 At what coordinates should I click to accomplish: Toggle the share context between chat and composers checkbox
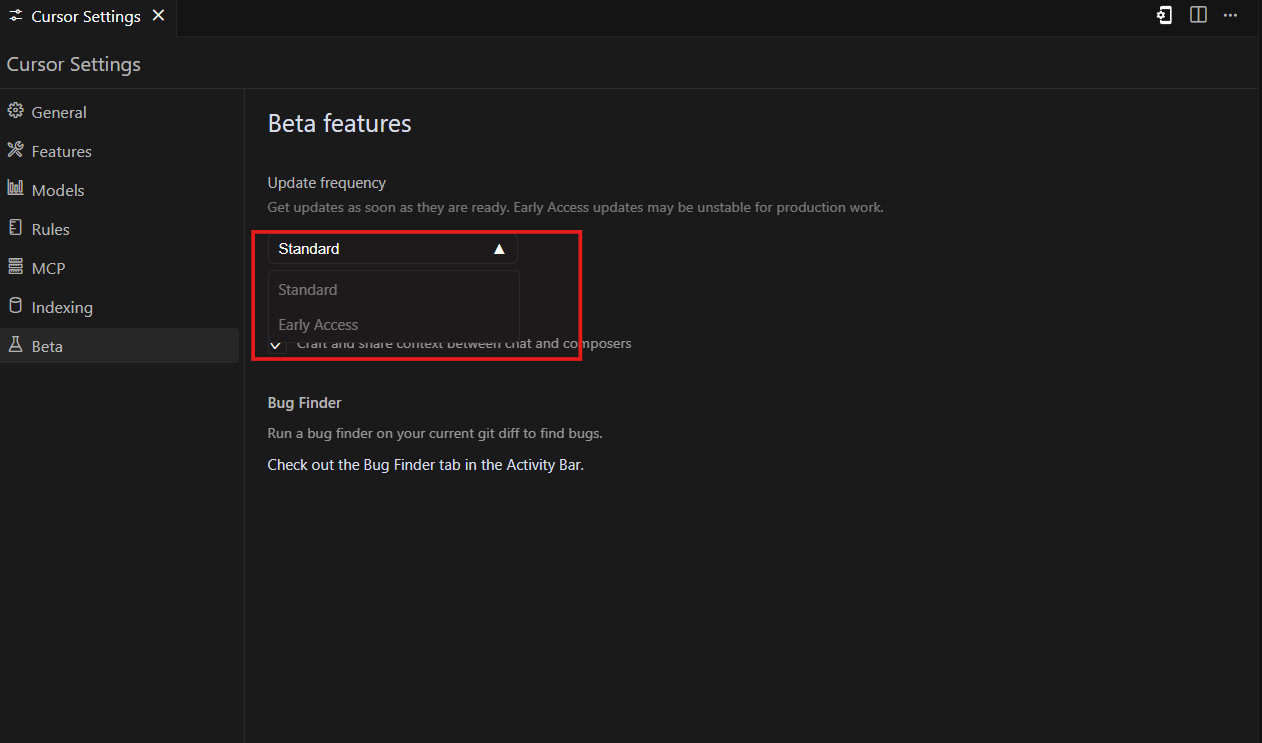coord(277,344)
